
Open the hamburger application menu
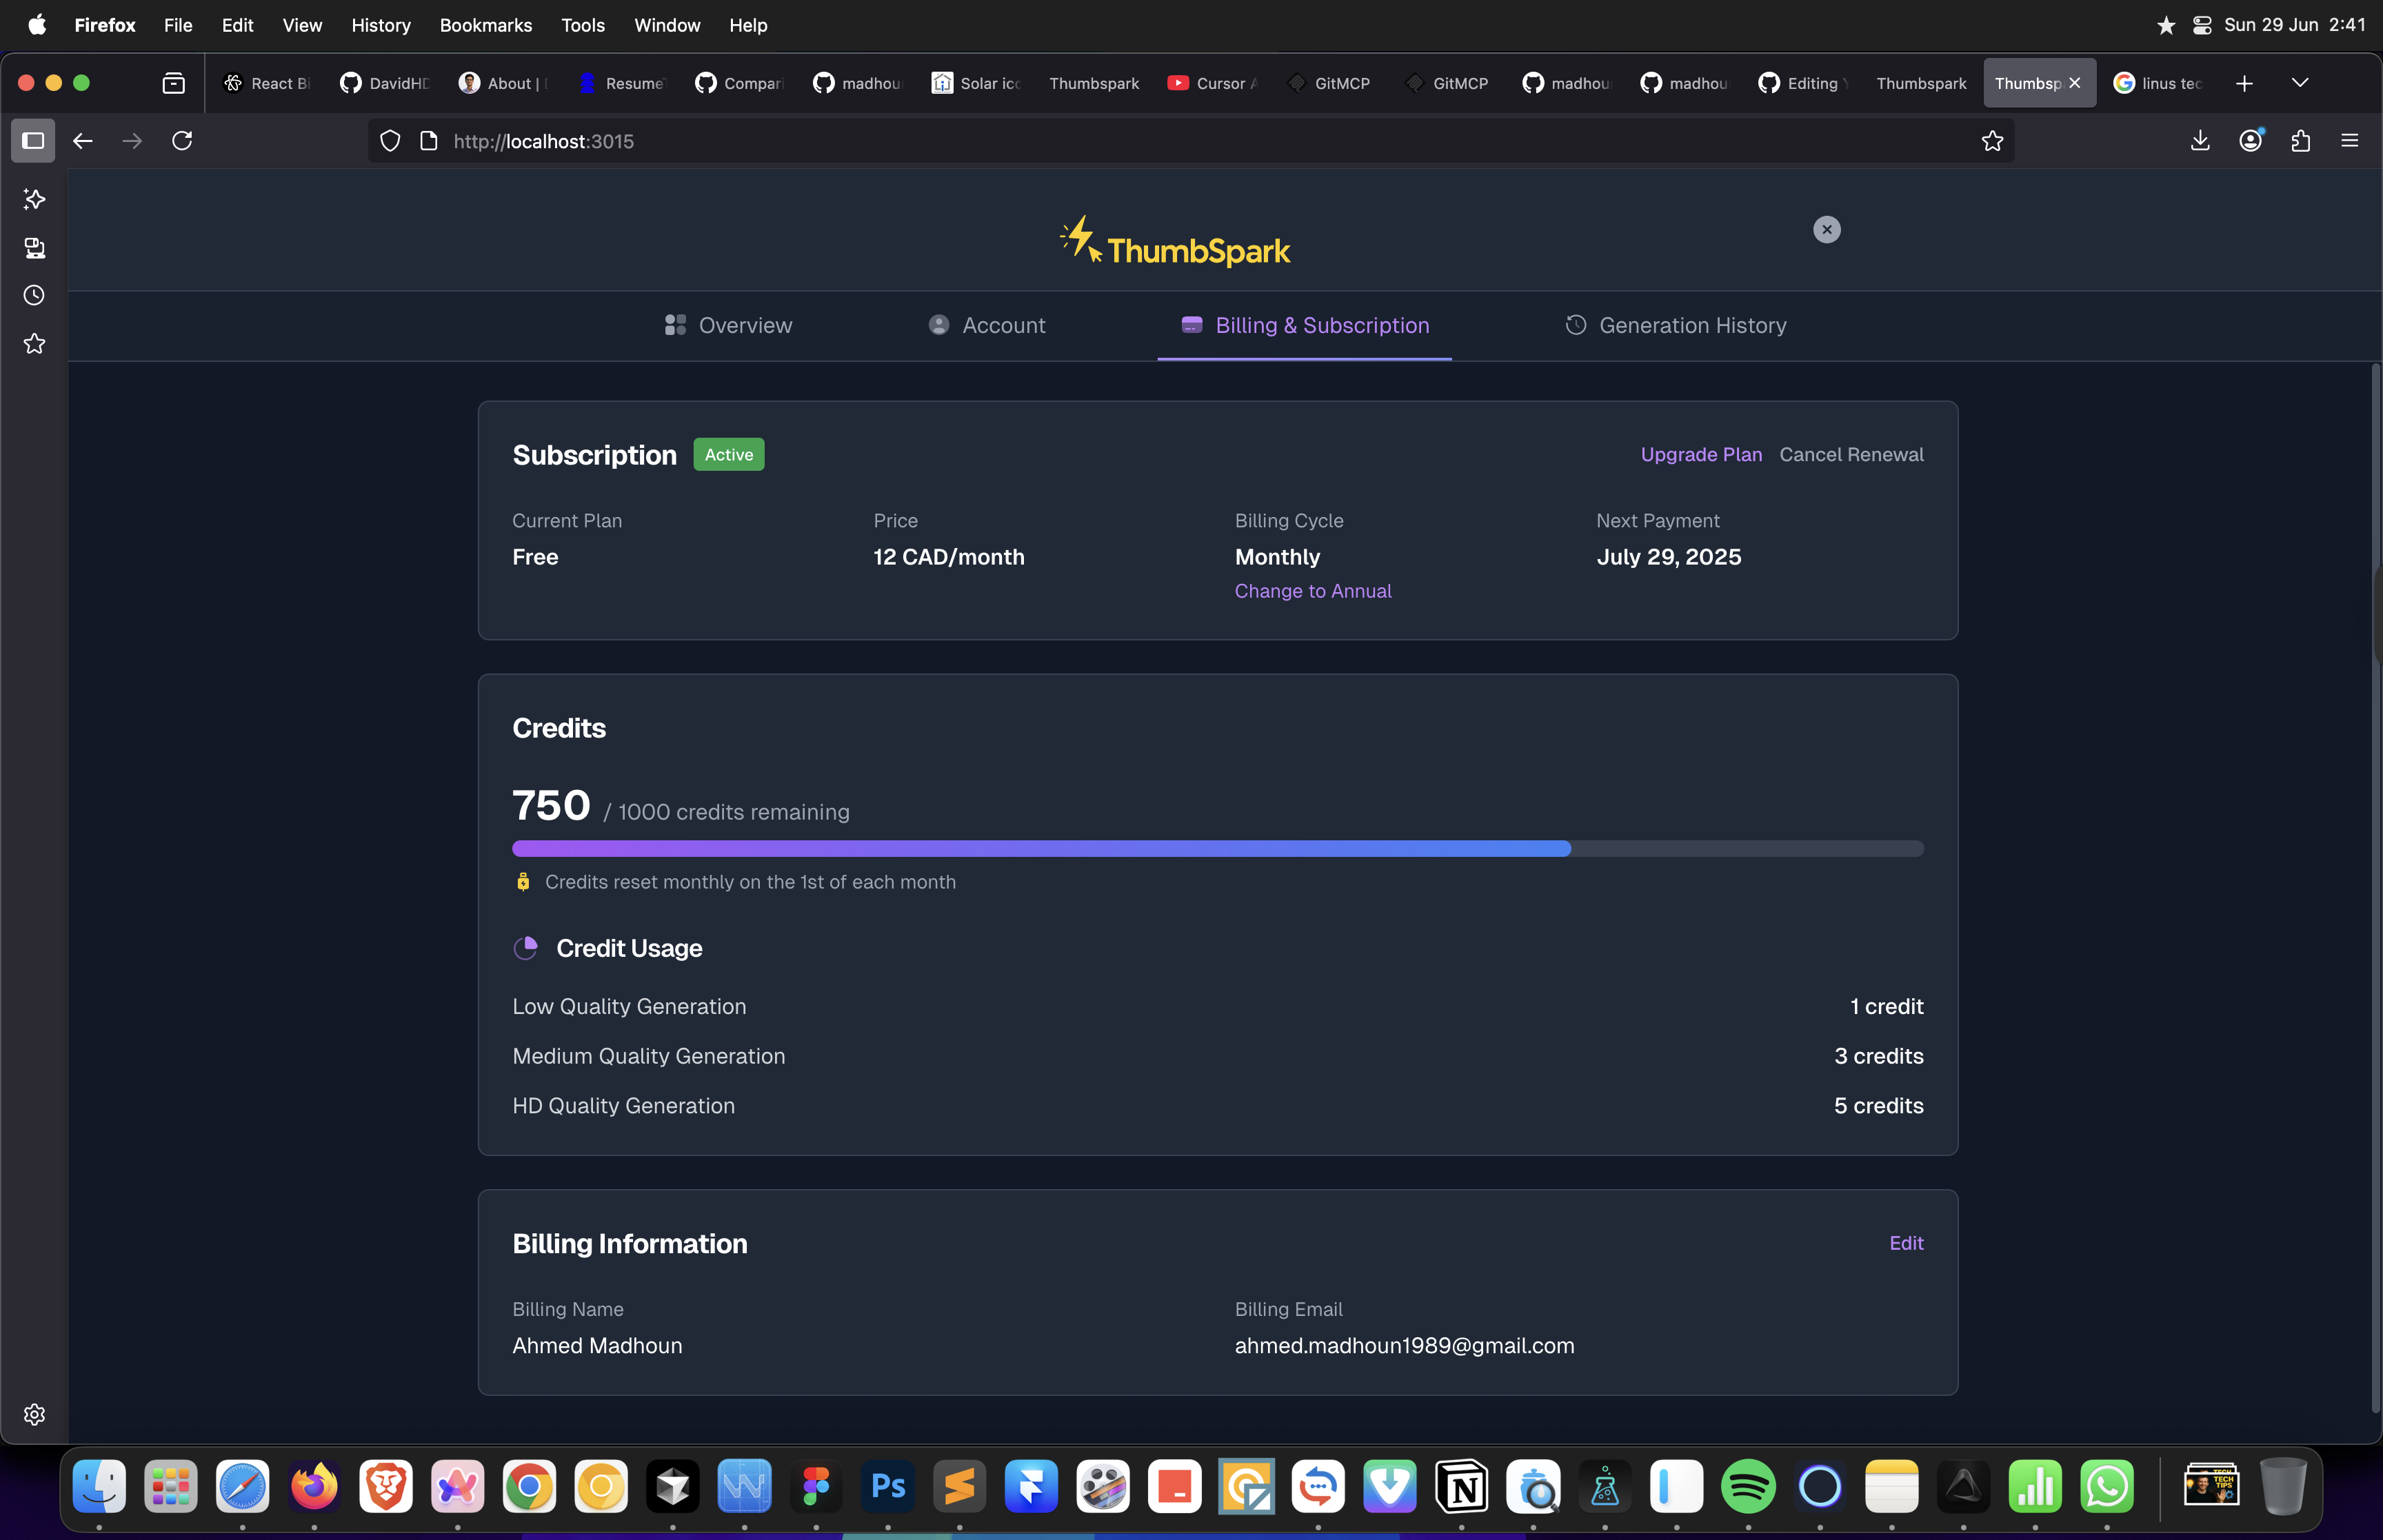(2350, 141)
